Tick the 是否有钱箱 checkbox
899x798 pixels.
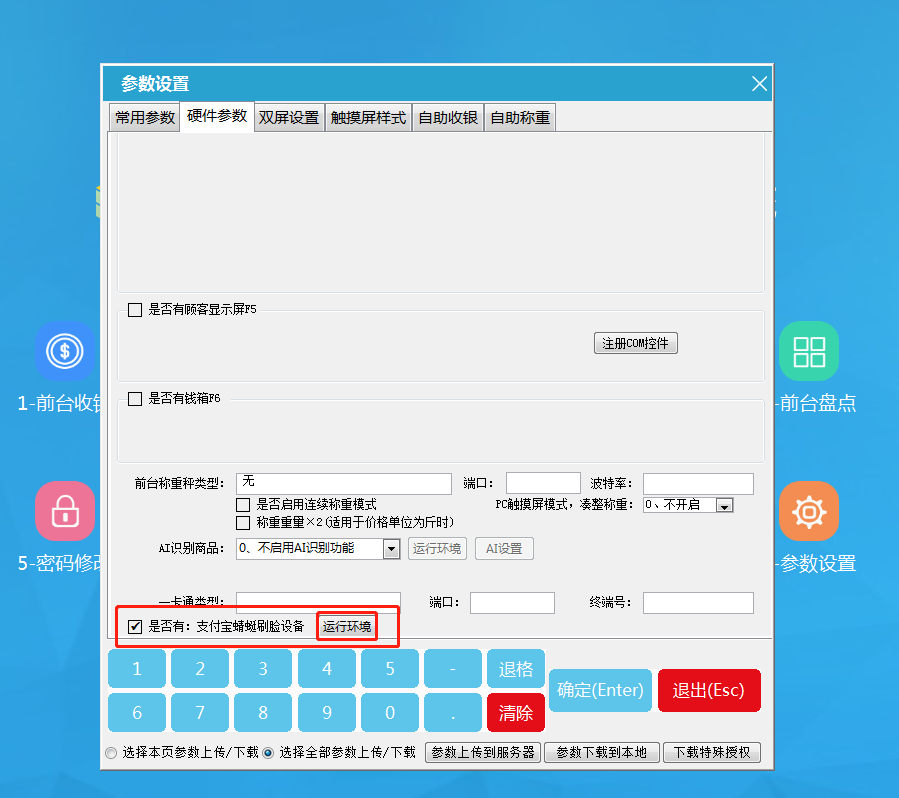pos(135,399)
